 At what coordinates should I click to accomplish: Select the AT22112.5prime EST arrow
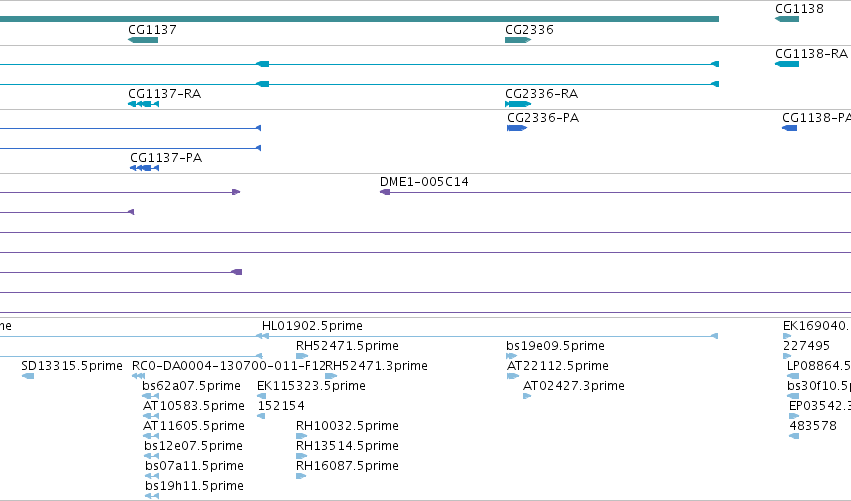[x=513, y=376]
